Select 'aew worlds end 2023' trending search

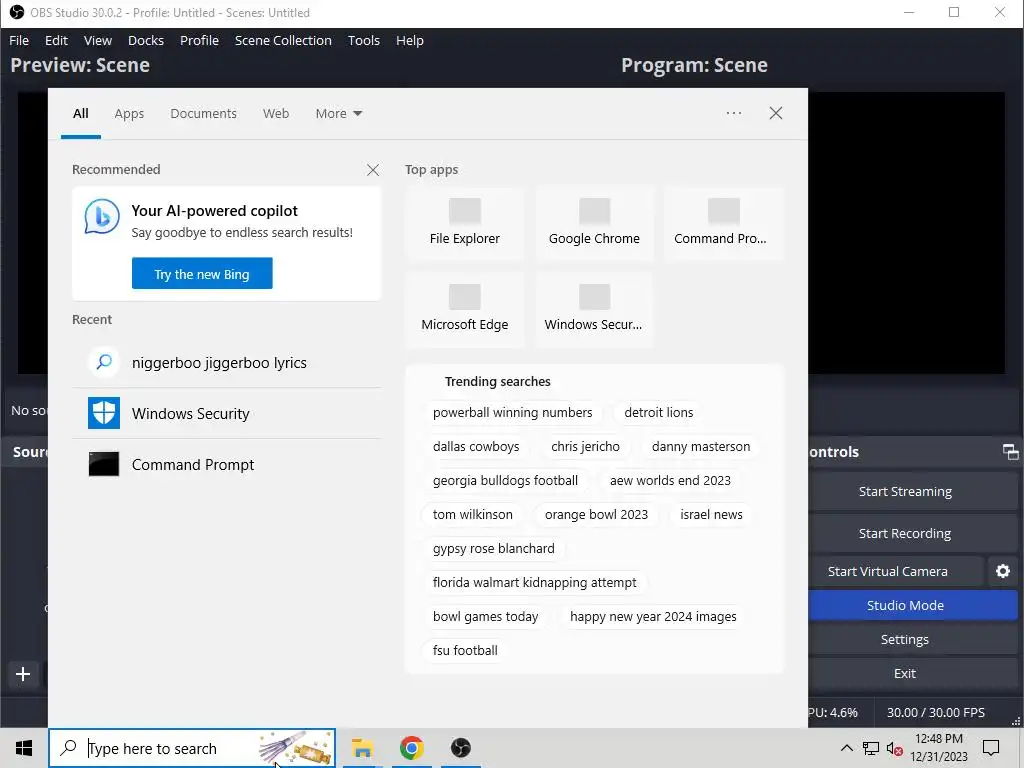coord(670,481)
